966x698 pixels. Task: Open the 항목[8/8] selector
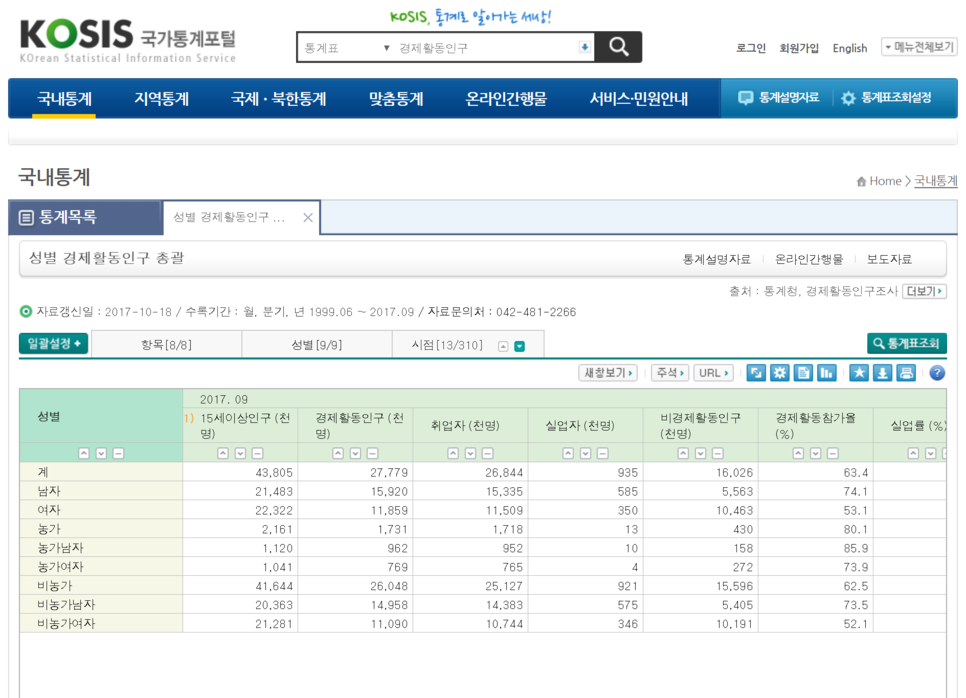(x=166, y=344)
